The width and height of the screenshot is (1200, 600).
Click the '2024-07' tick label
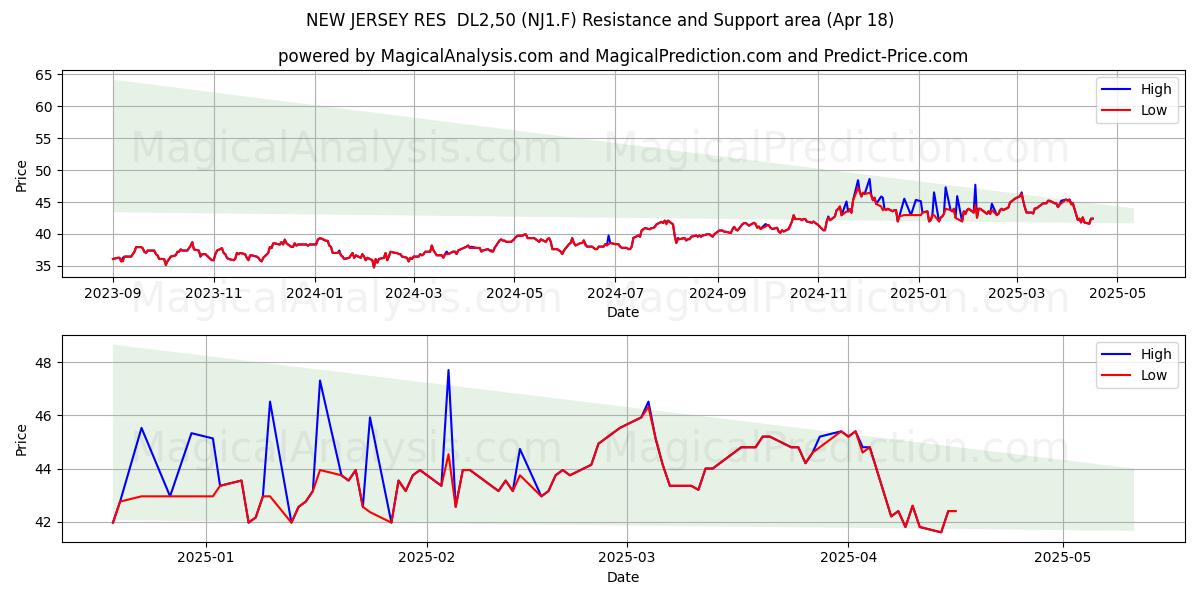pyautogui.click(x=616, y=293)
